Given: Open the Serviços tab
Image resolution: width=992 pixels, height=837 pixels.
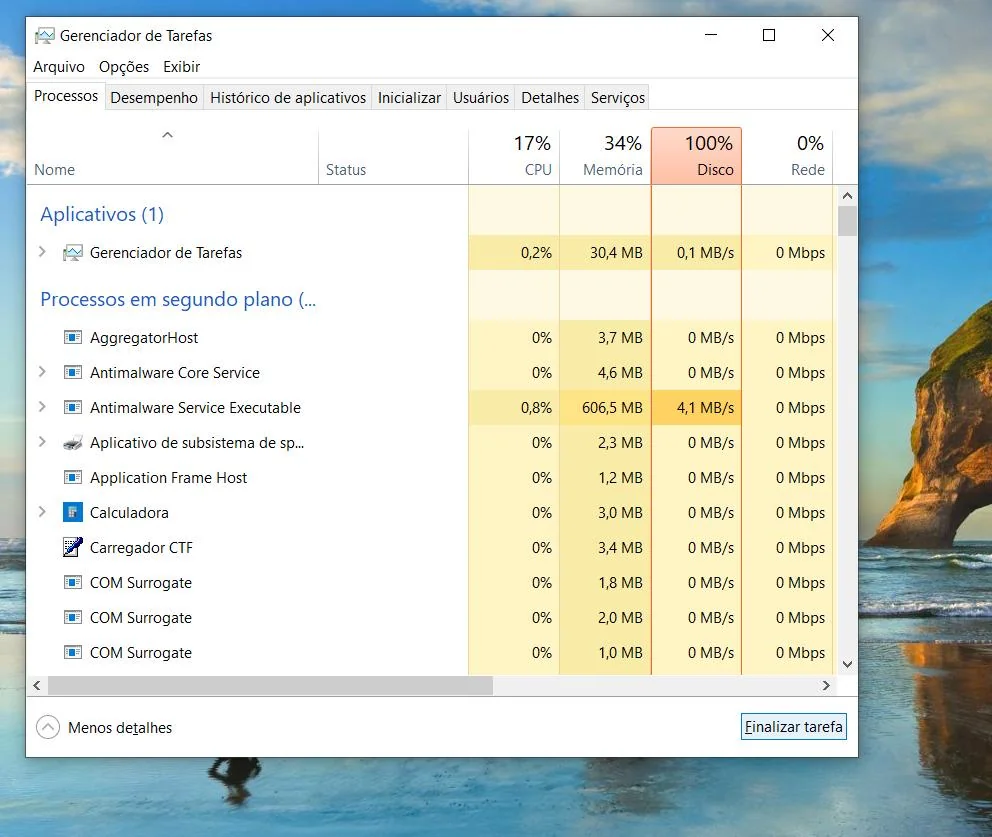Looking at the screenshot, I should [x=617, y=98].
